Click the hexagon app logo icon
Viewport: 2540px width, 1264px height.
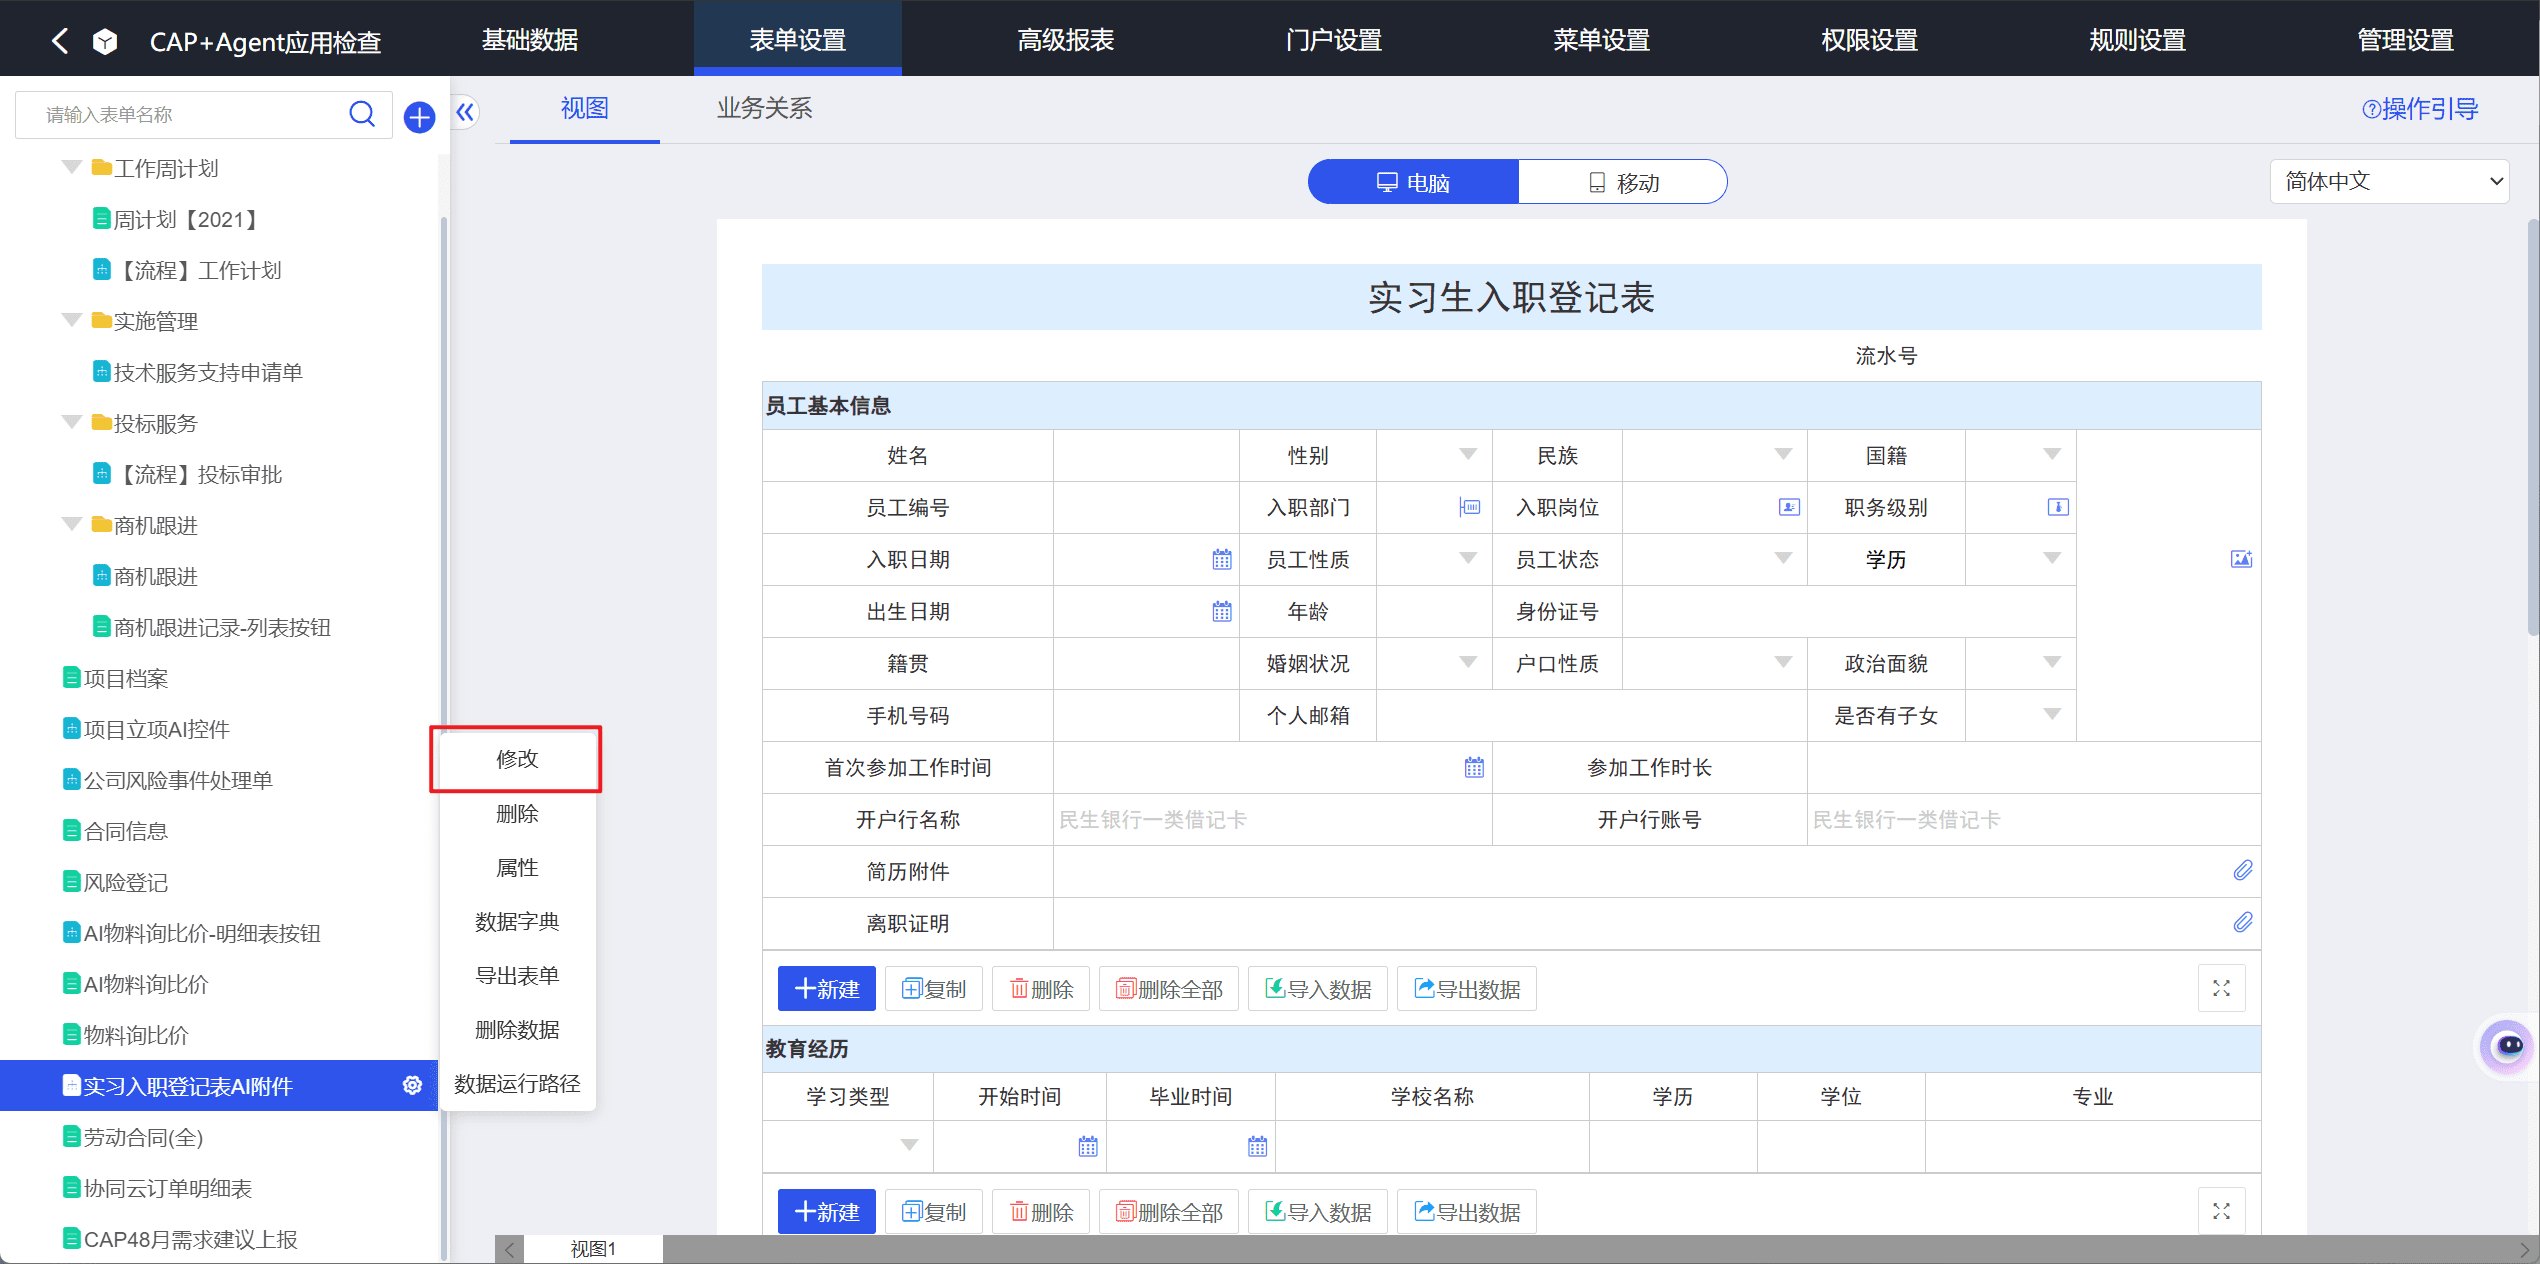point(105,41)
